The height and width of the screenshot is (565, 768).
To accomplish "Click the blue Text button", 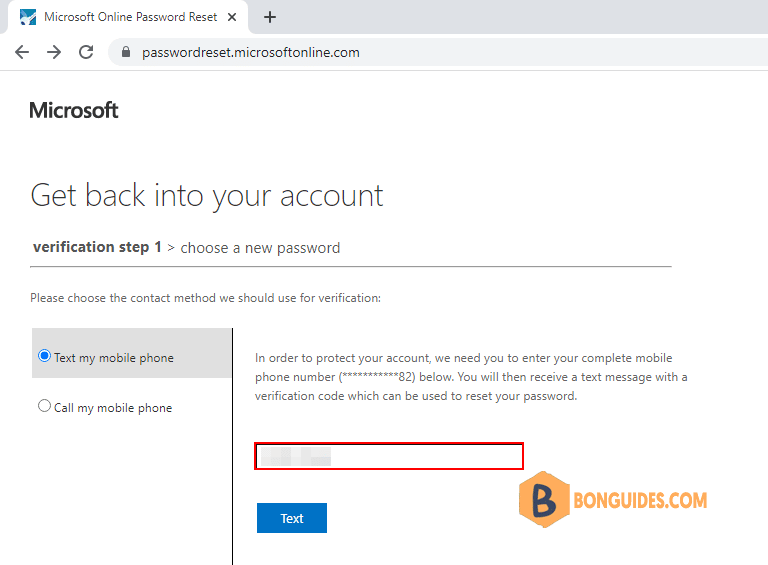I will (292, 518).
